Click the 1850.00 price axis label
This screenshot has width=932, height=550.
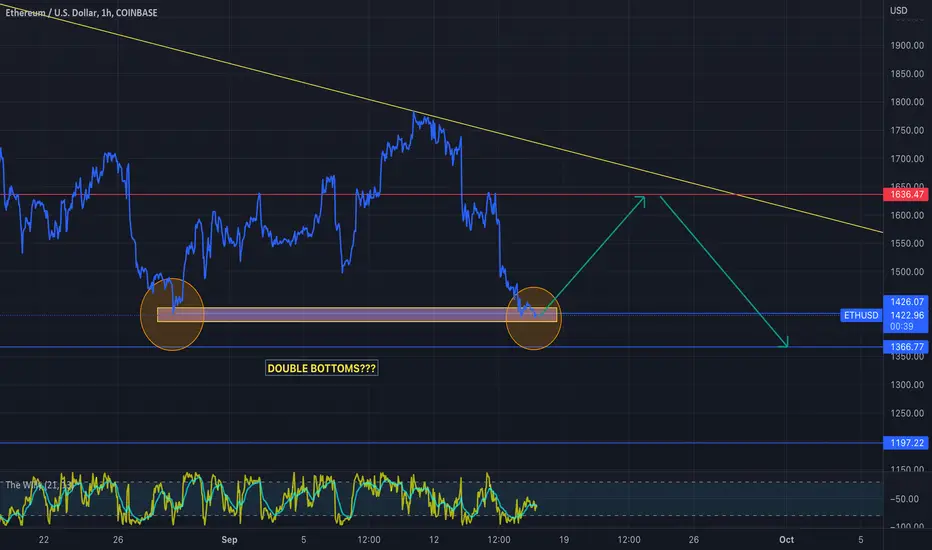tap(907, 74)
